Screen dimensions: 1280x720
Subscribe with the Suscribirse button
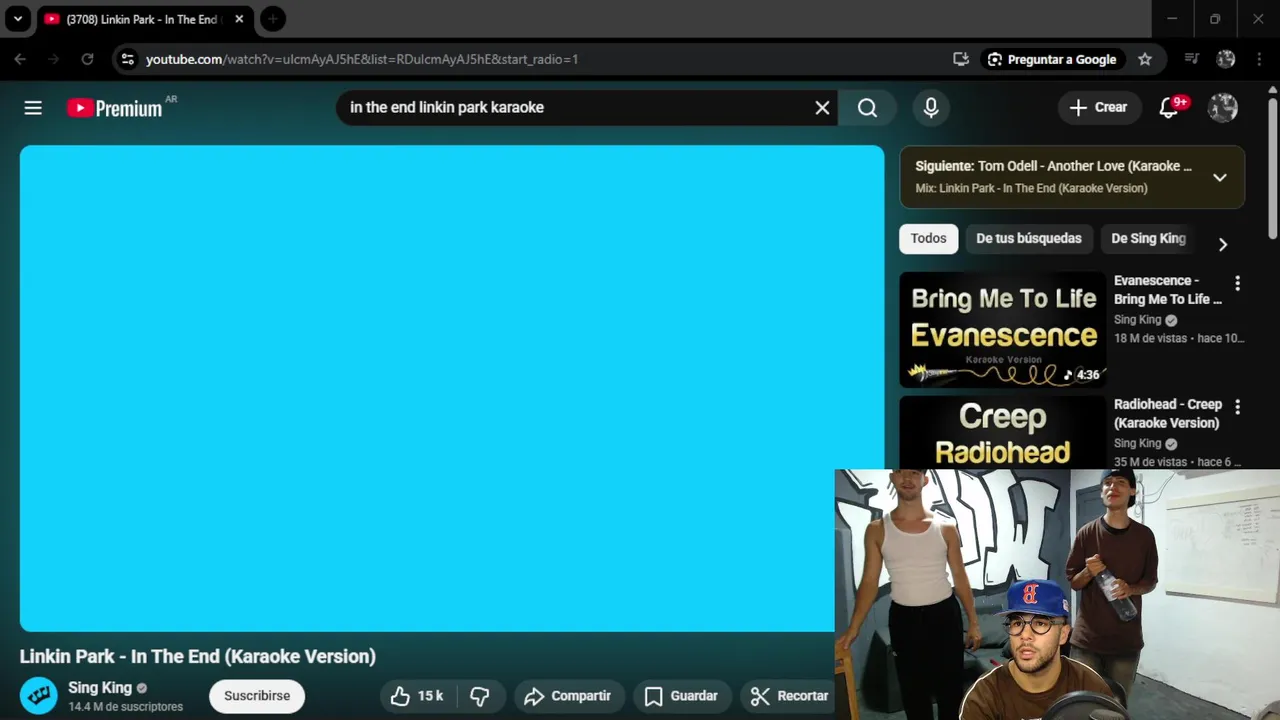coord(257,696)
